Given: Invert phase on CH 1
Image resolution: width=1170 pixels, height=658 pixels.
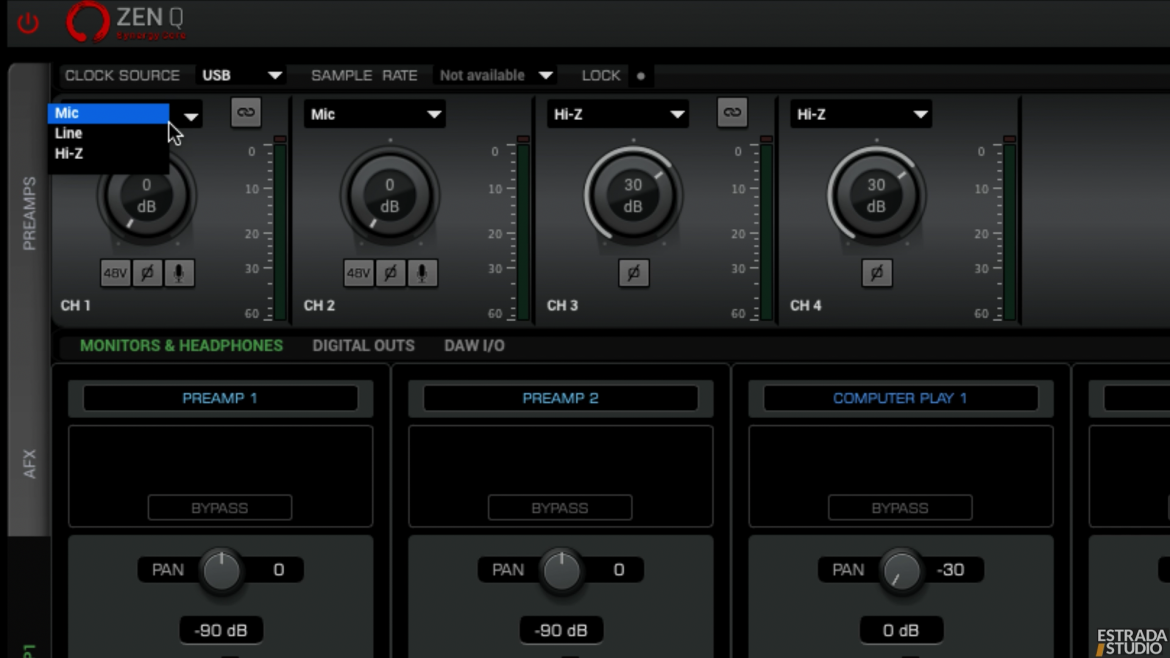Looking at the screenshot, I should [147, 273].
